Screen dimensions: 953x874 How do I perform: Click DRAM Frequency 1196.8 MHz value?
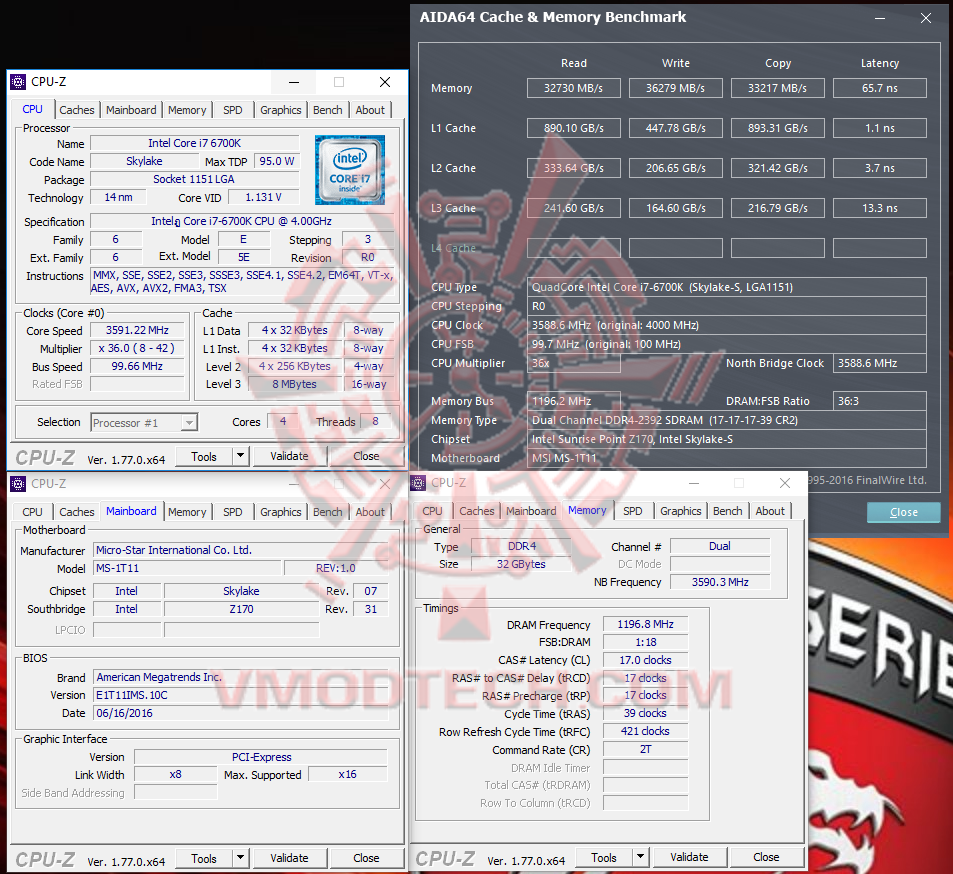click(645, 624)
